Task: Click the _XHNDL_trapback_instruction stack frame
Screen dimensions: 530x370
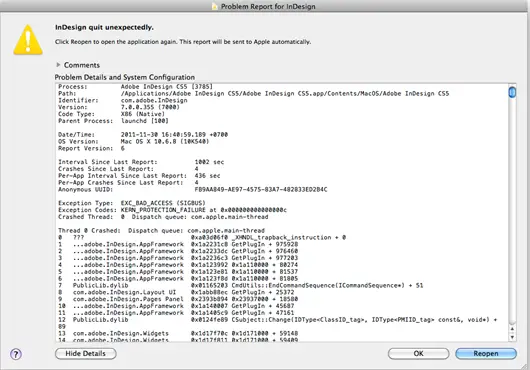Action: point(202,238)
